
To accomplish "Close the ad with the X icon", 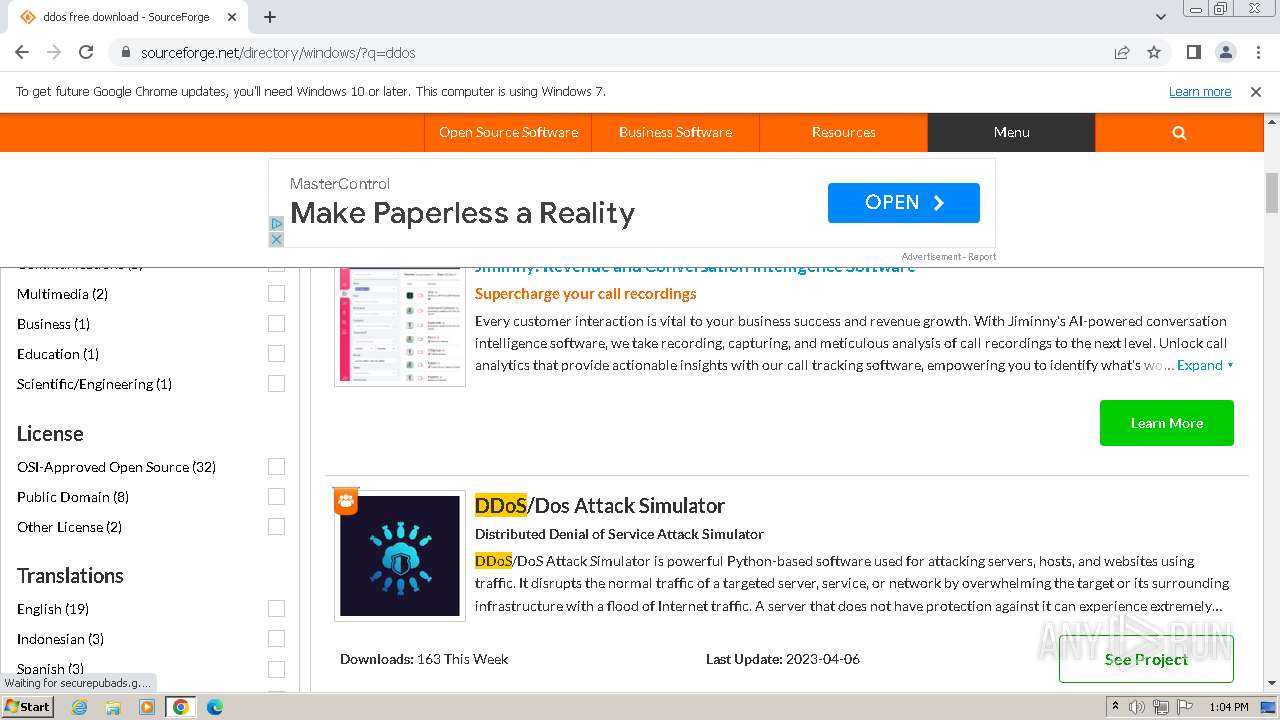I will (277, 239).
